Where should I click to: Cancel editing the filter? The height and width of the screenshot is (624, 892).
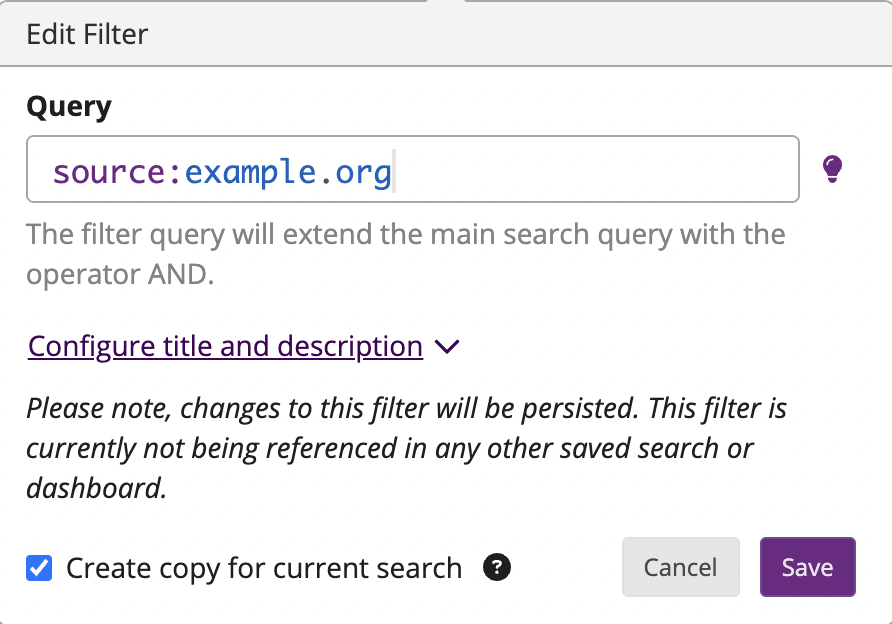click(x=680, y=567)
